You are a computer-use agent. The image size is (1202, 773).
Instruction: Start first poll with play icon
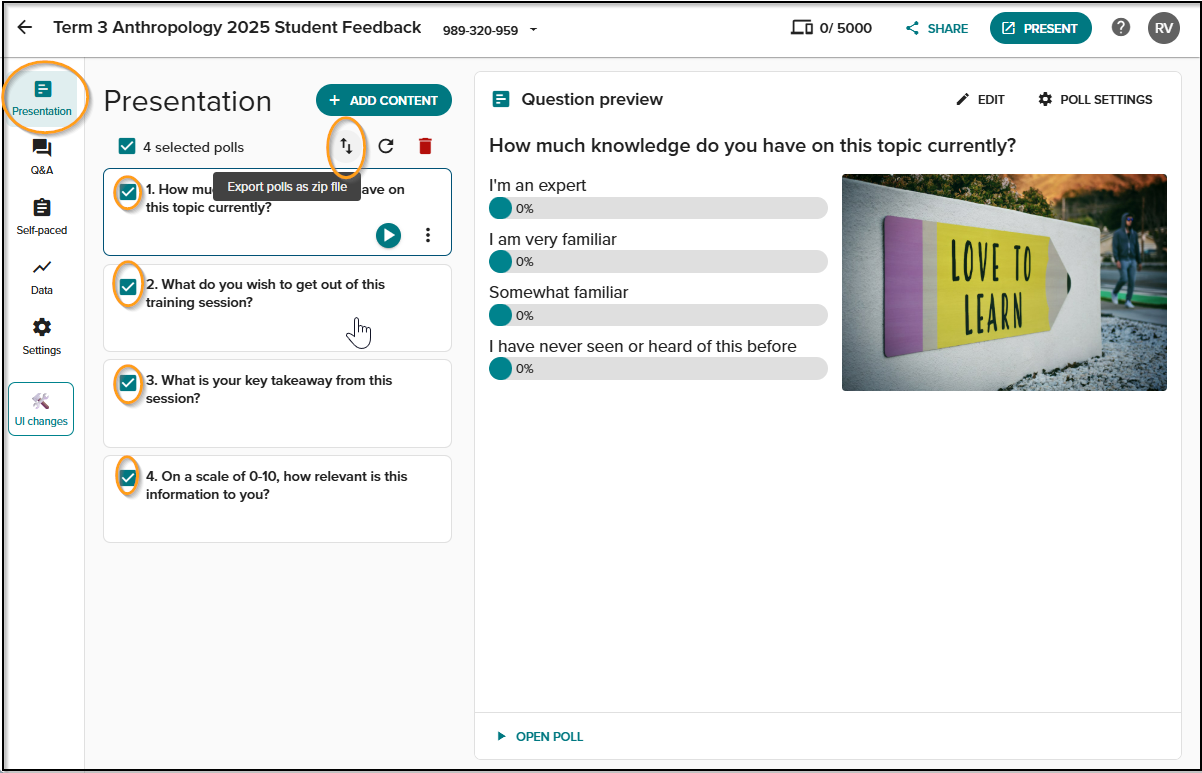(389, 235)
